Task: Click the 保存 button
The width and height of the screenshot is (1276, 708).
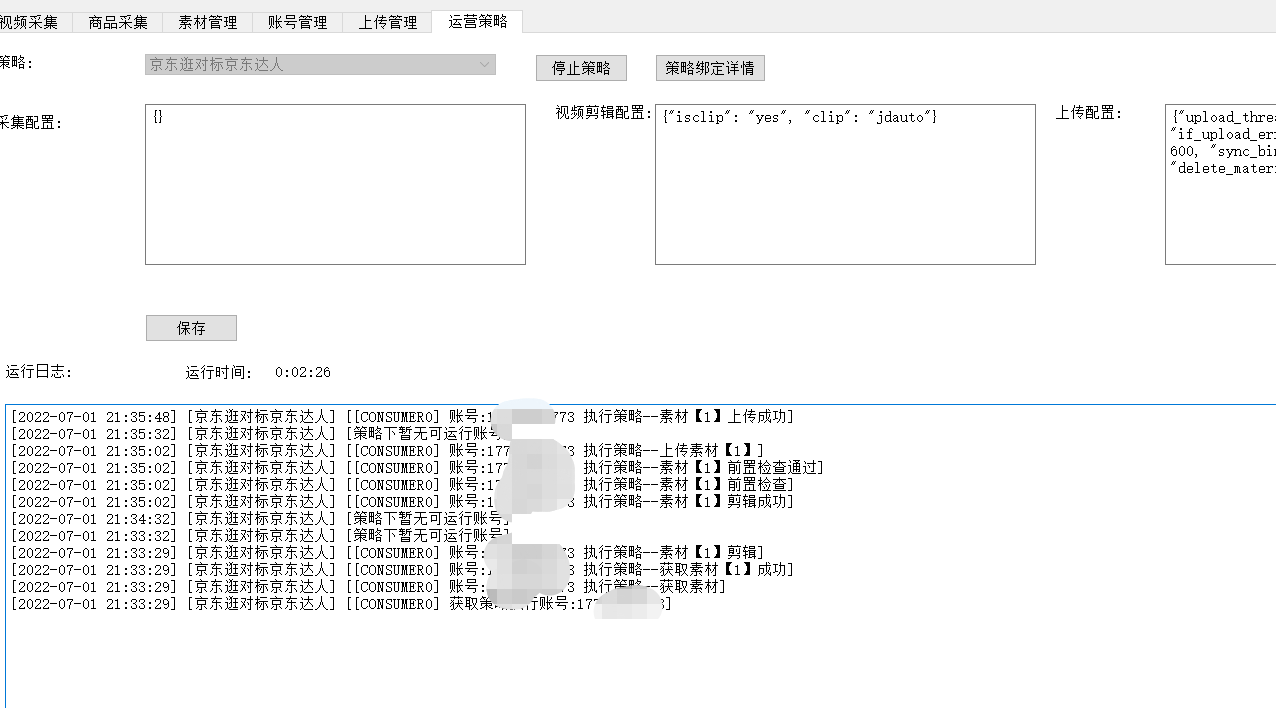Action: click(x=191, y=328)
